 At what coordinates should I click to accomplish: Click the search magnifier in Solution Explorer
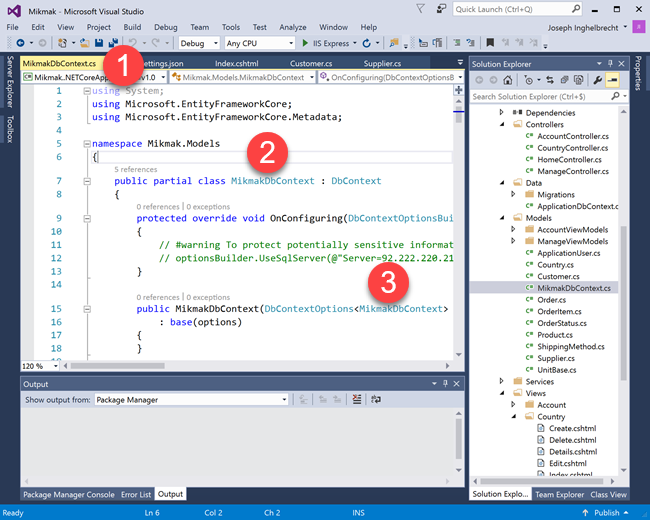click(x=616, y=96)
